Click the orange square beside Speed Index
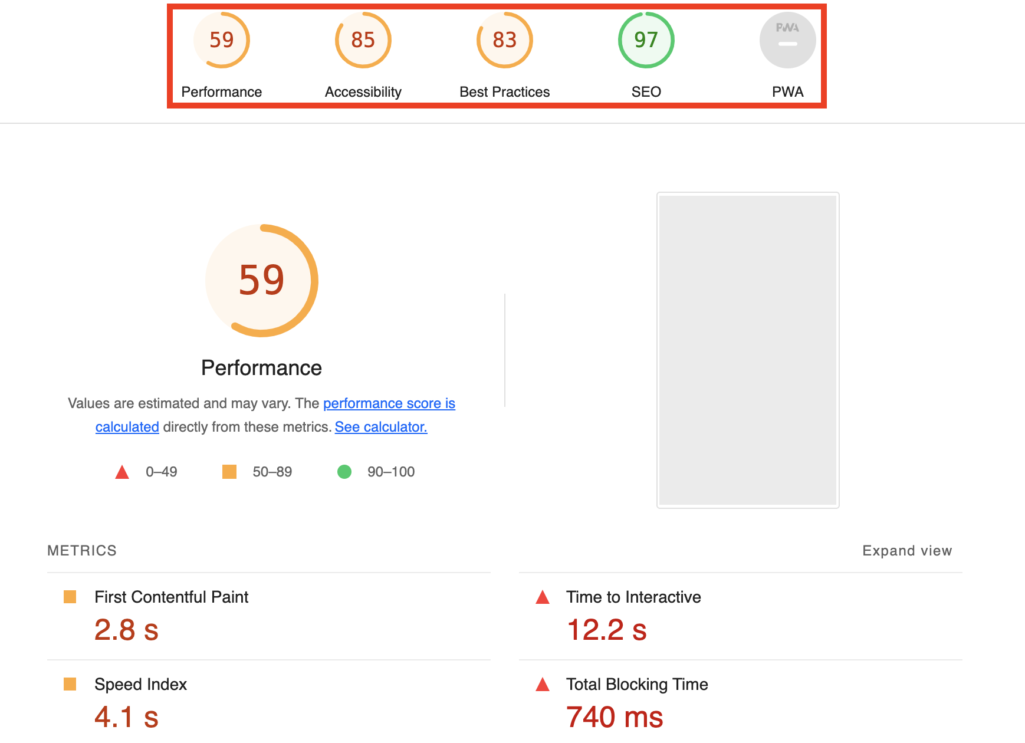Screen dimensions: 1025x743 pyautogui.click(x=70, y=685)
